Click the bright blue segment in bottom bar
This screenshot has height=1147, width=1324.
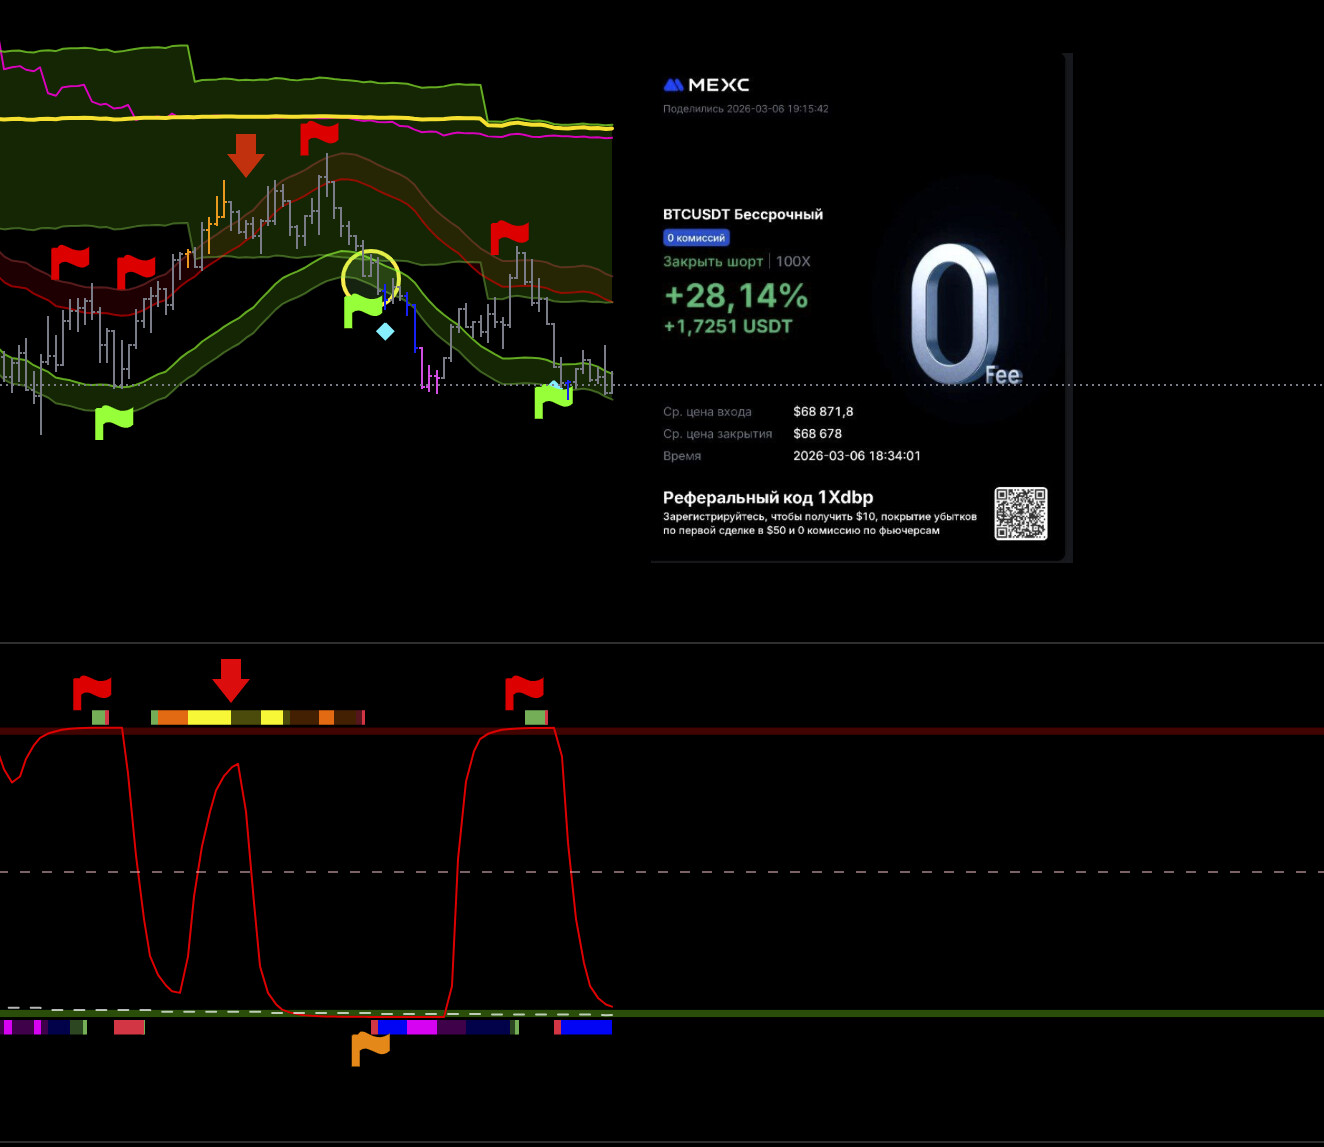click(586, 1027)
